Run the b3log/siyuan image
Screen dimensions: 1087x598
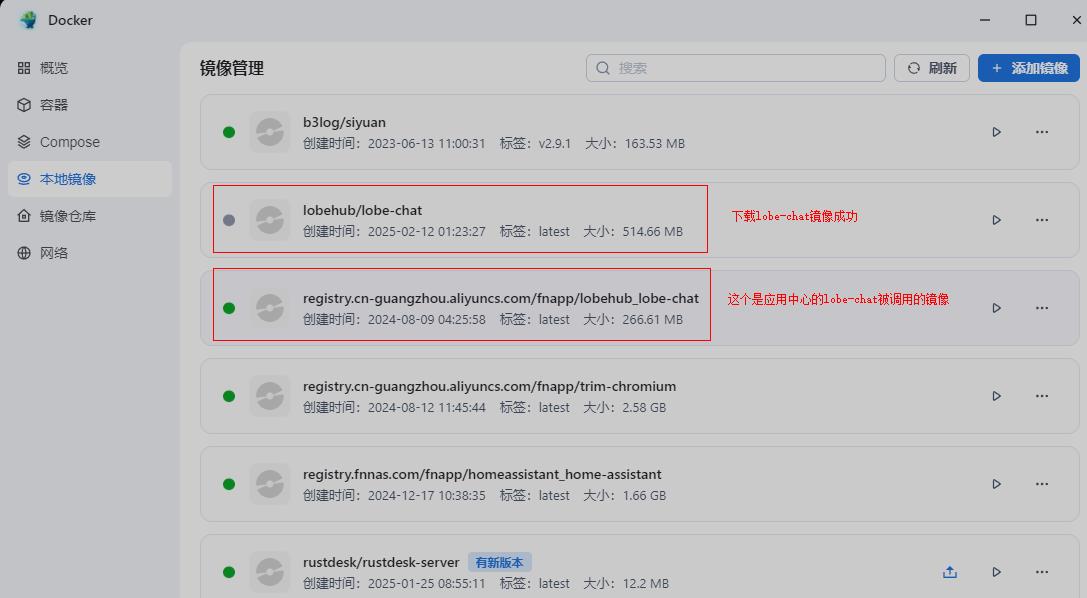point(996,132)
